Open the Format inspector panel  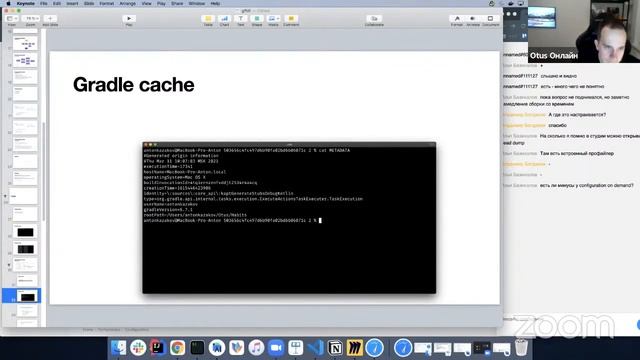(x=457, y=19)
